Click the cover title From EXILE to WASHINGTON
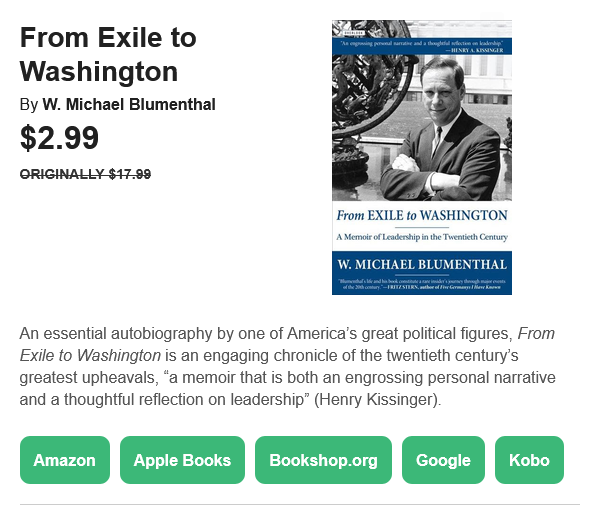The image size is (600, 507). [x=422, y=215]
